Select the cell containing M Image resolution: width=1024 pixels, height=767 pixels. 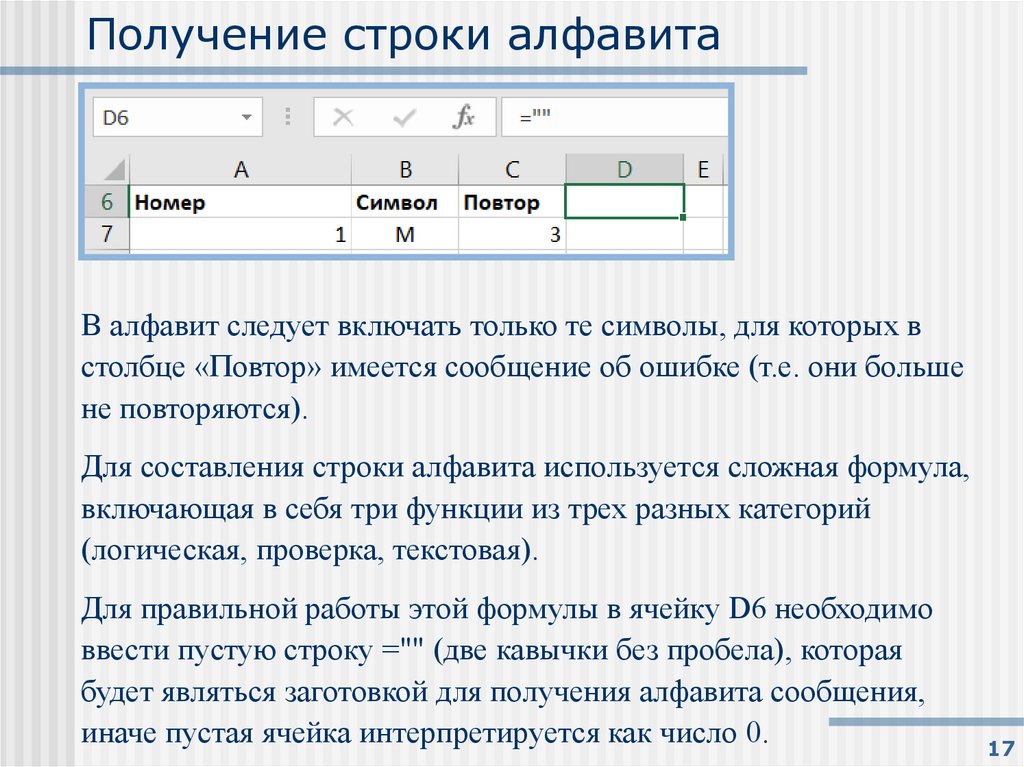(406, 233)
